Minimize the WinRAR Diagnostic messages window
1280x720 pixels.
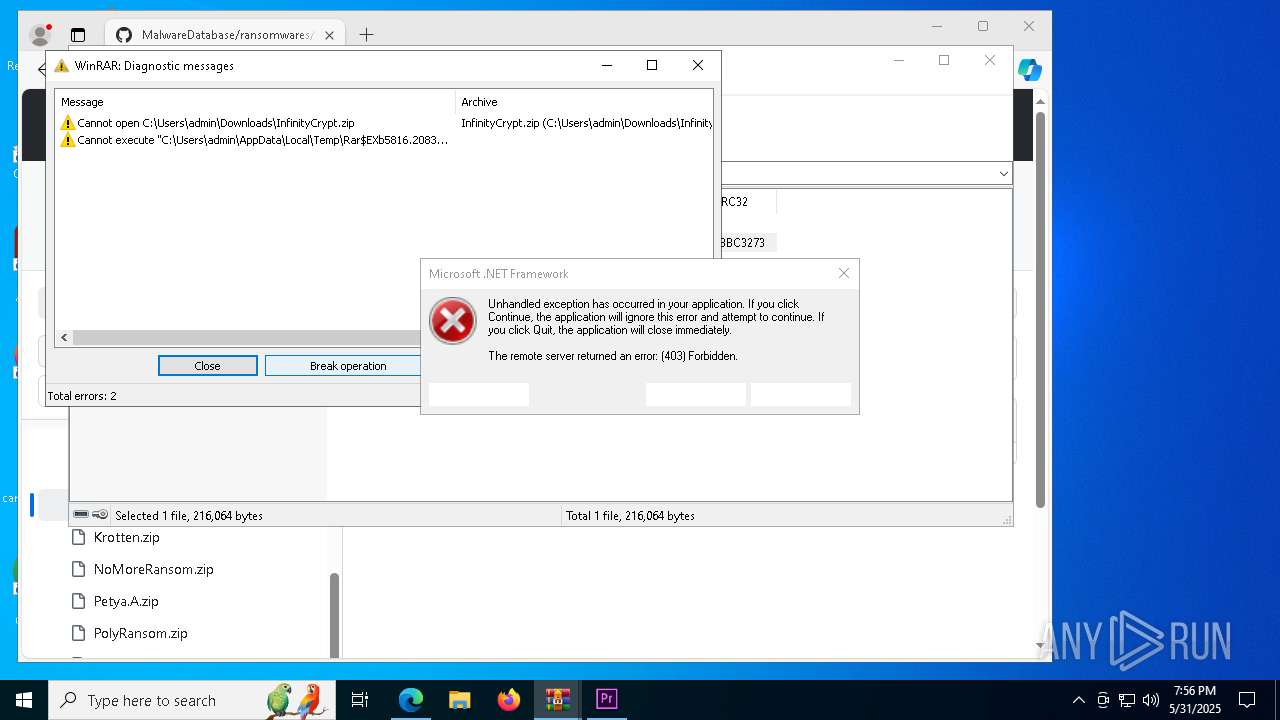coord(606,66)
